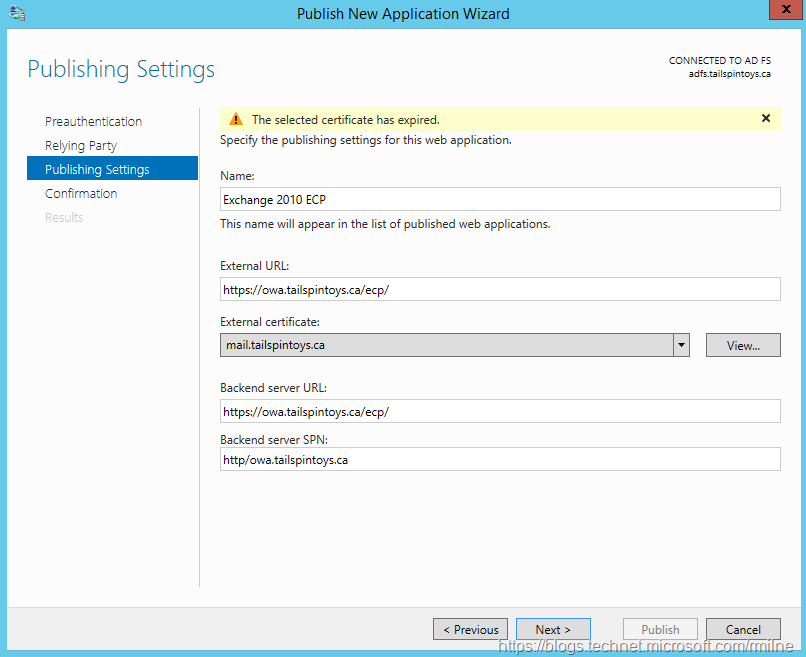Cancel the publishing wizard

743,629
